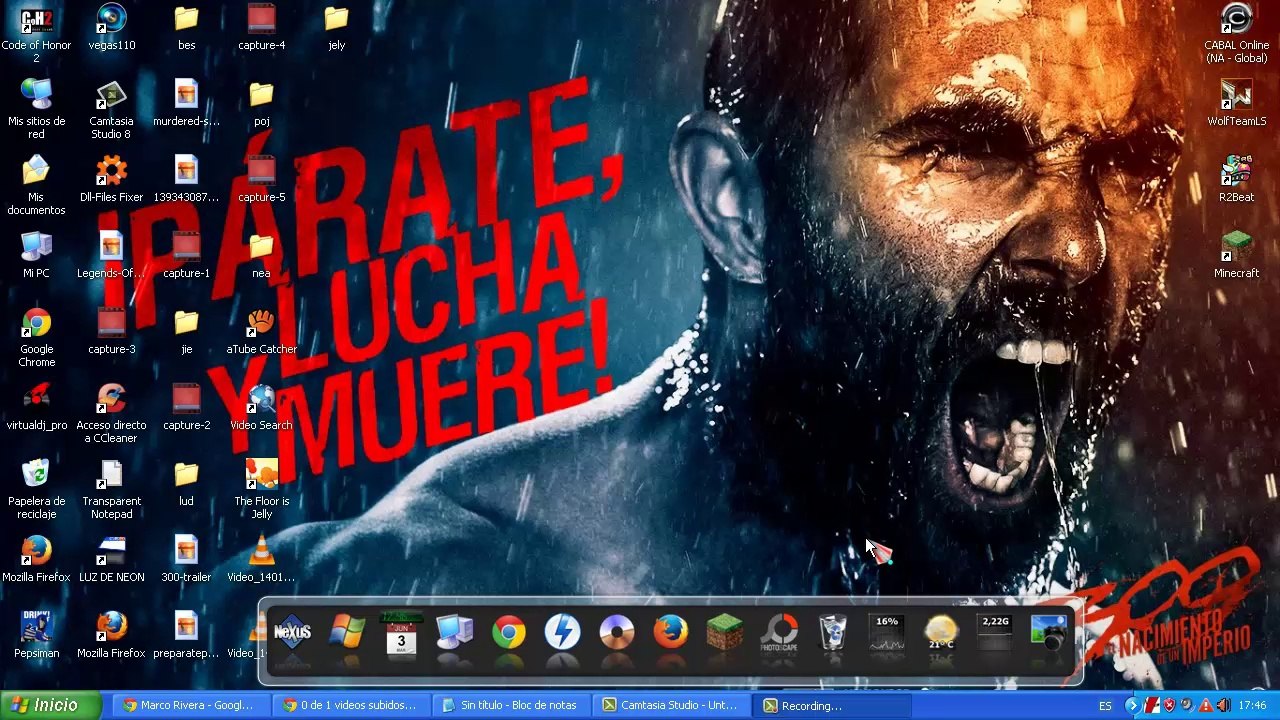Select the vegas110 desktop icon
Screen dimensions: 1280x720
(111, 27)
